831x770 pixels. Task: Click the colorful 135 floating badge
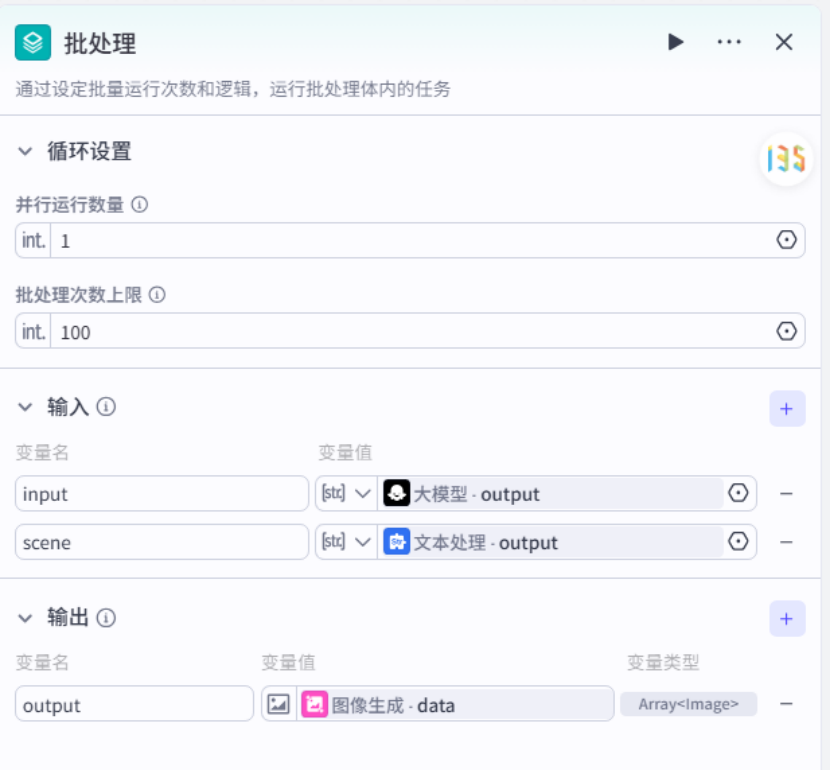786,159
